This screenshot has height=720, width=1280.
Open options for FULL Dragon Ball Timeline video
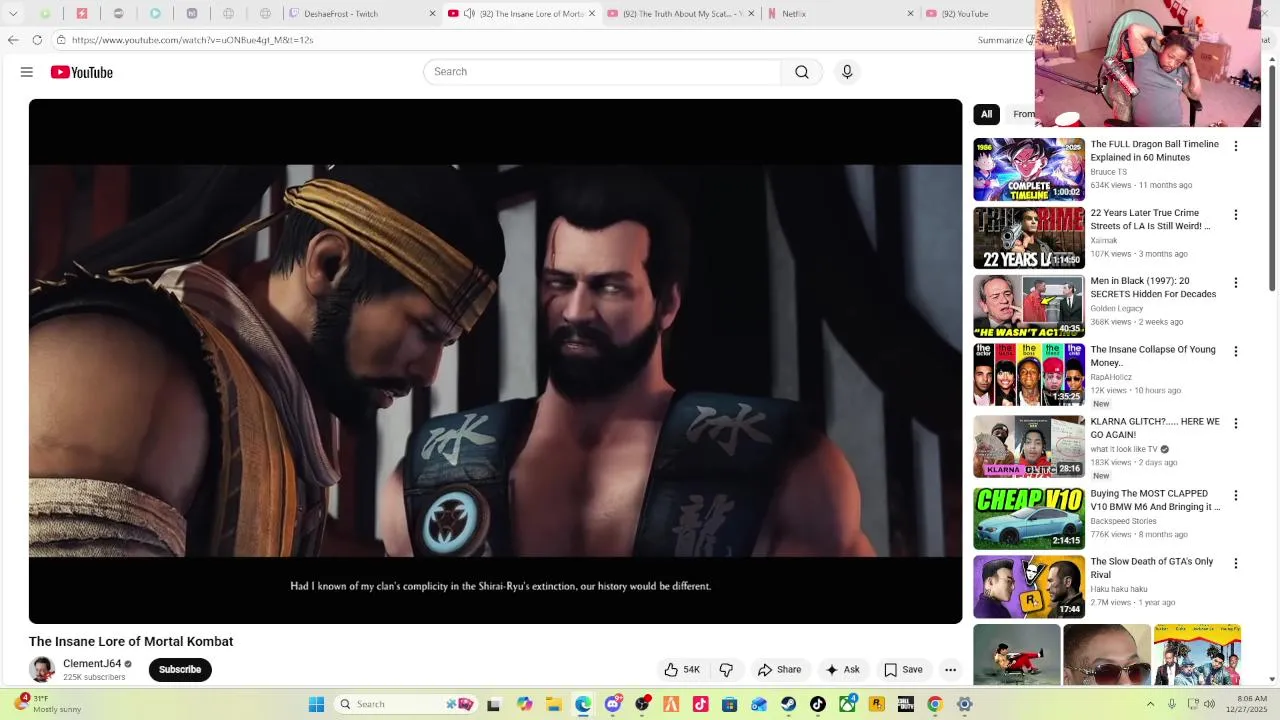(x=1236, y=146)
